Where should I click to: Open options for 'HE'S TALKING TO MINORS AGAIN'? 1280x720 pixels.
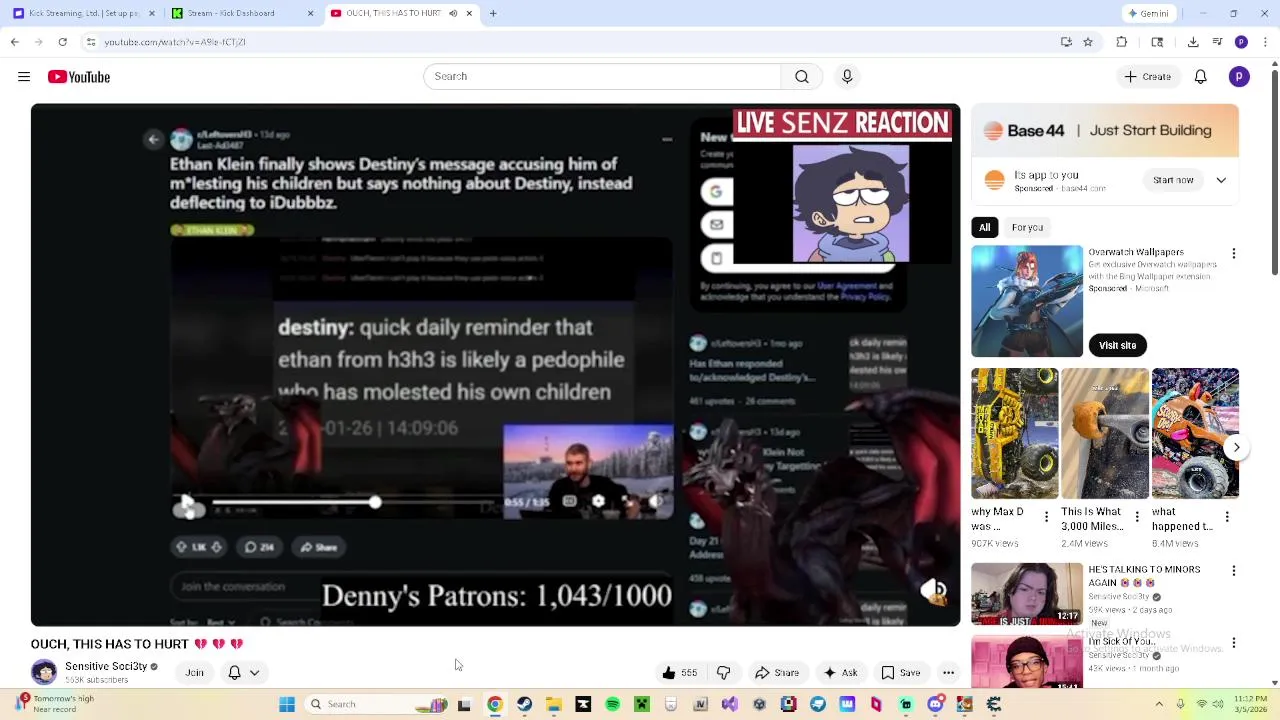1234,570
